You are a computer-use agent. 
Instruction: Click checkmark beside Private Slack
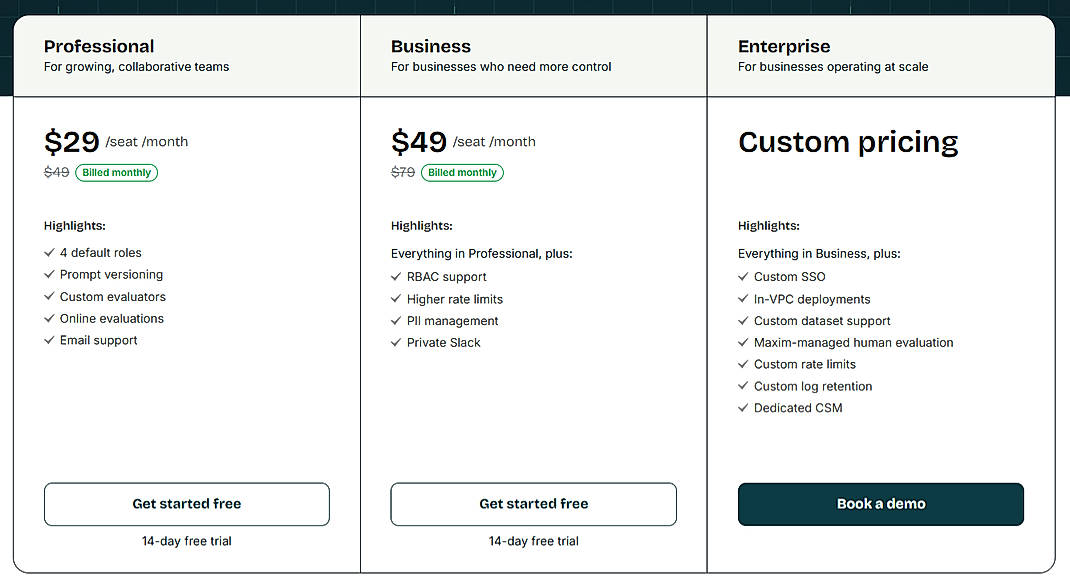(x=396, y=342)
